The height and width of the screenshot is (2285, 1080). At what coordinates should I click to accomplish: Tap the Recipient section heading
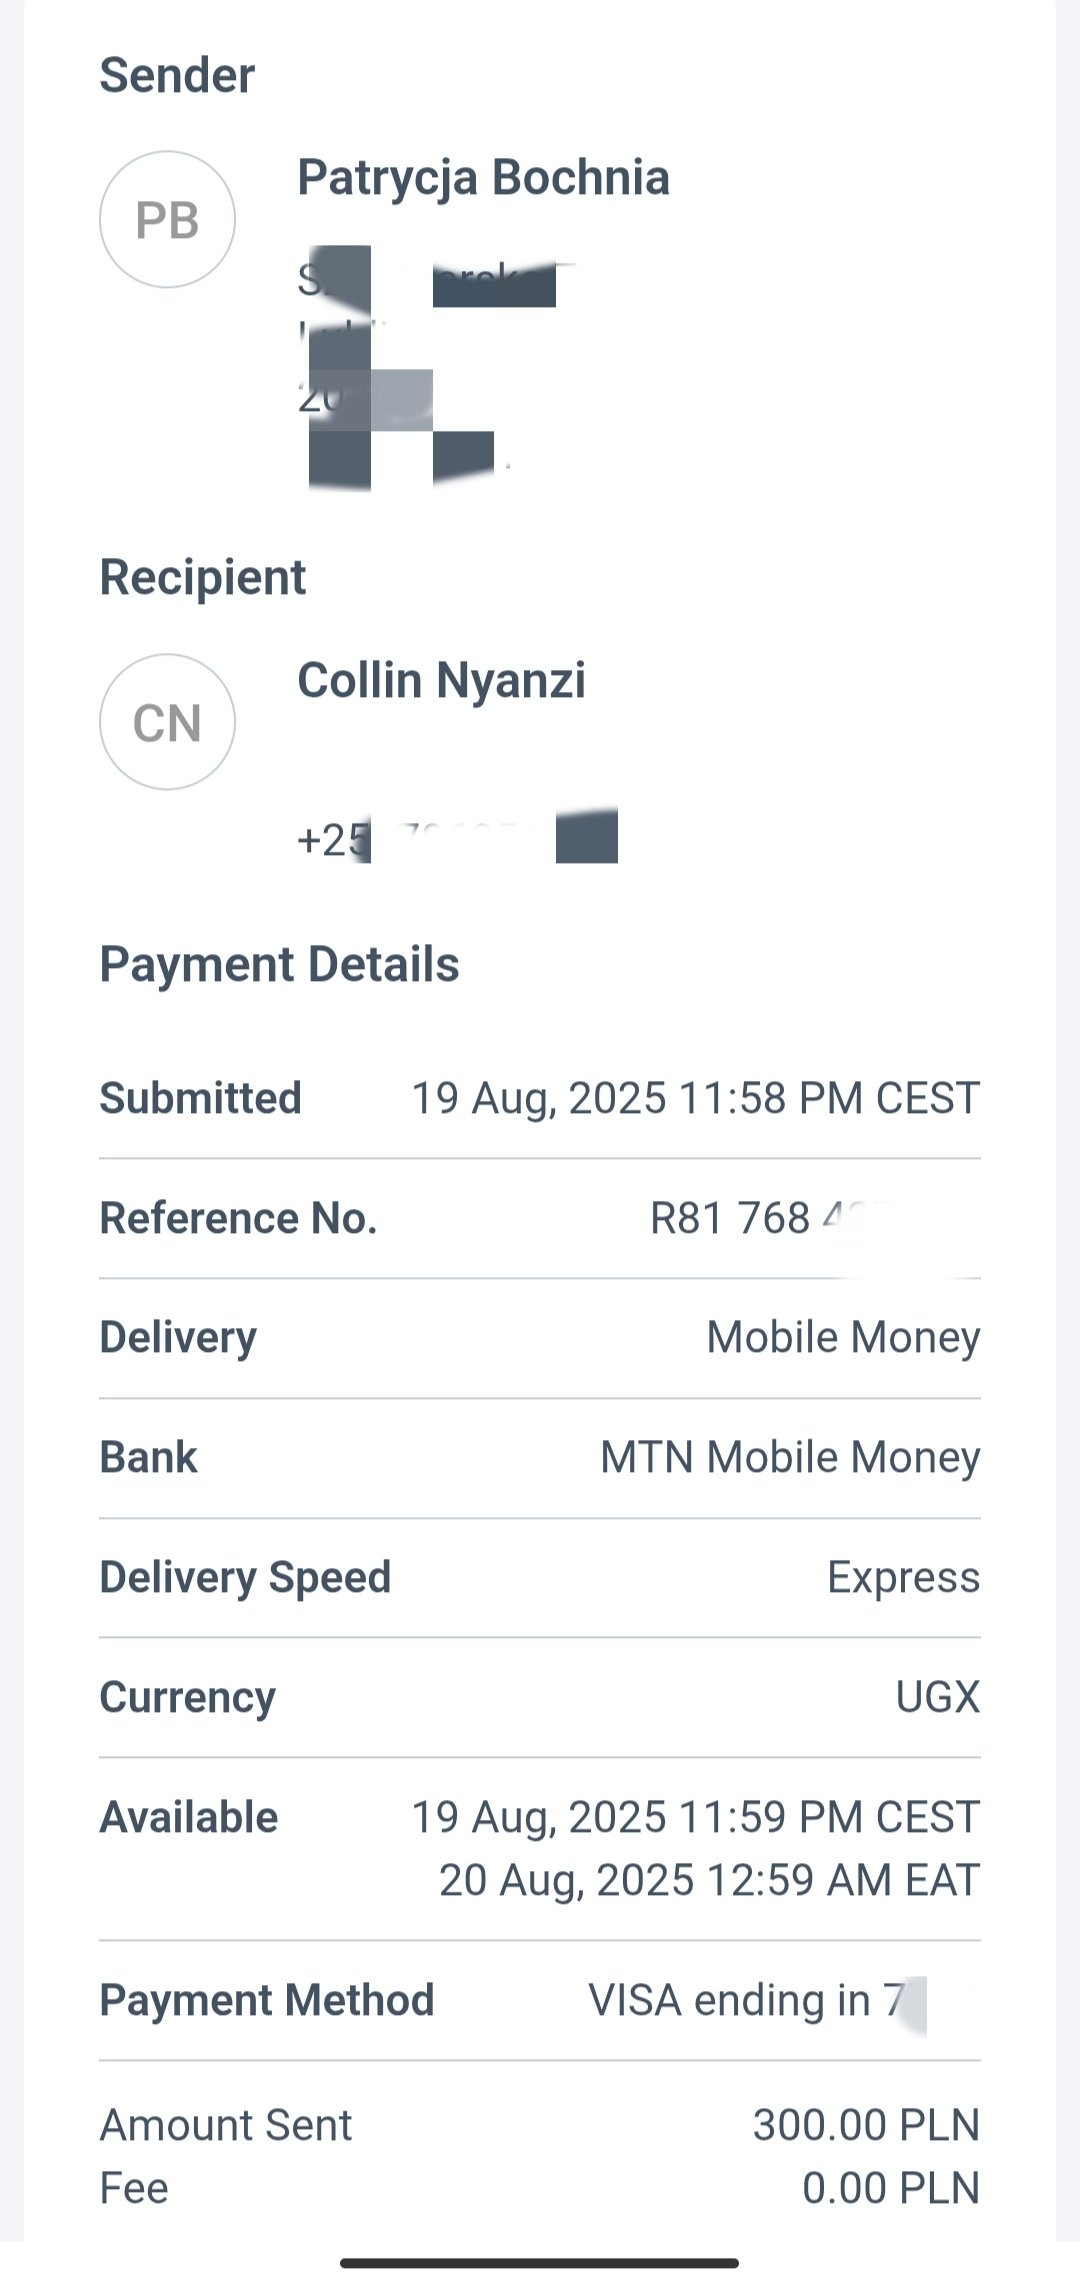click(203, 578)
